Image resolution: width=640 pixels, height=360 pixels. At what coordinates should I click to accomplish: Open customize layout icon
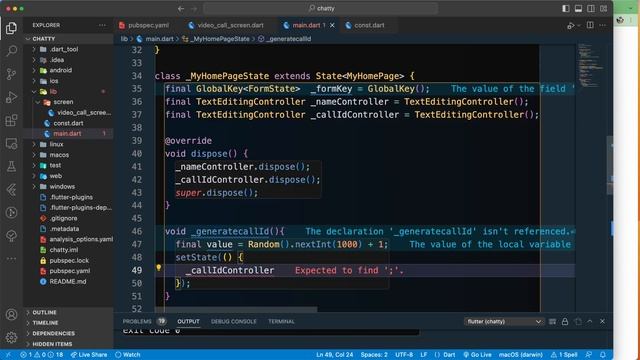[604, 9]
